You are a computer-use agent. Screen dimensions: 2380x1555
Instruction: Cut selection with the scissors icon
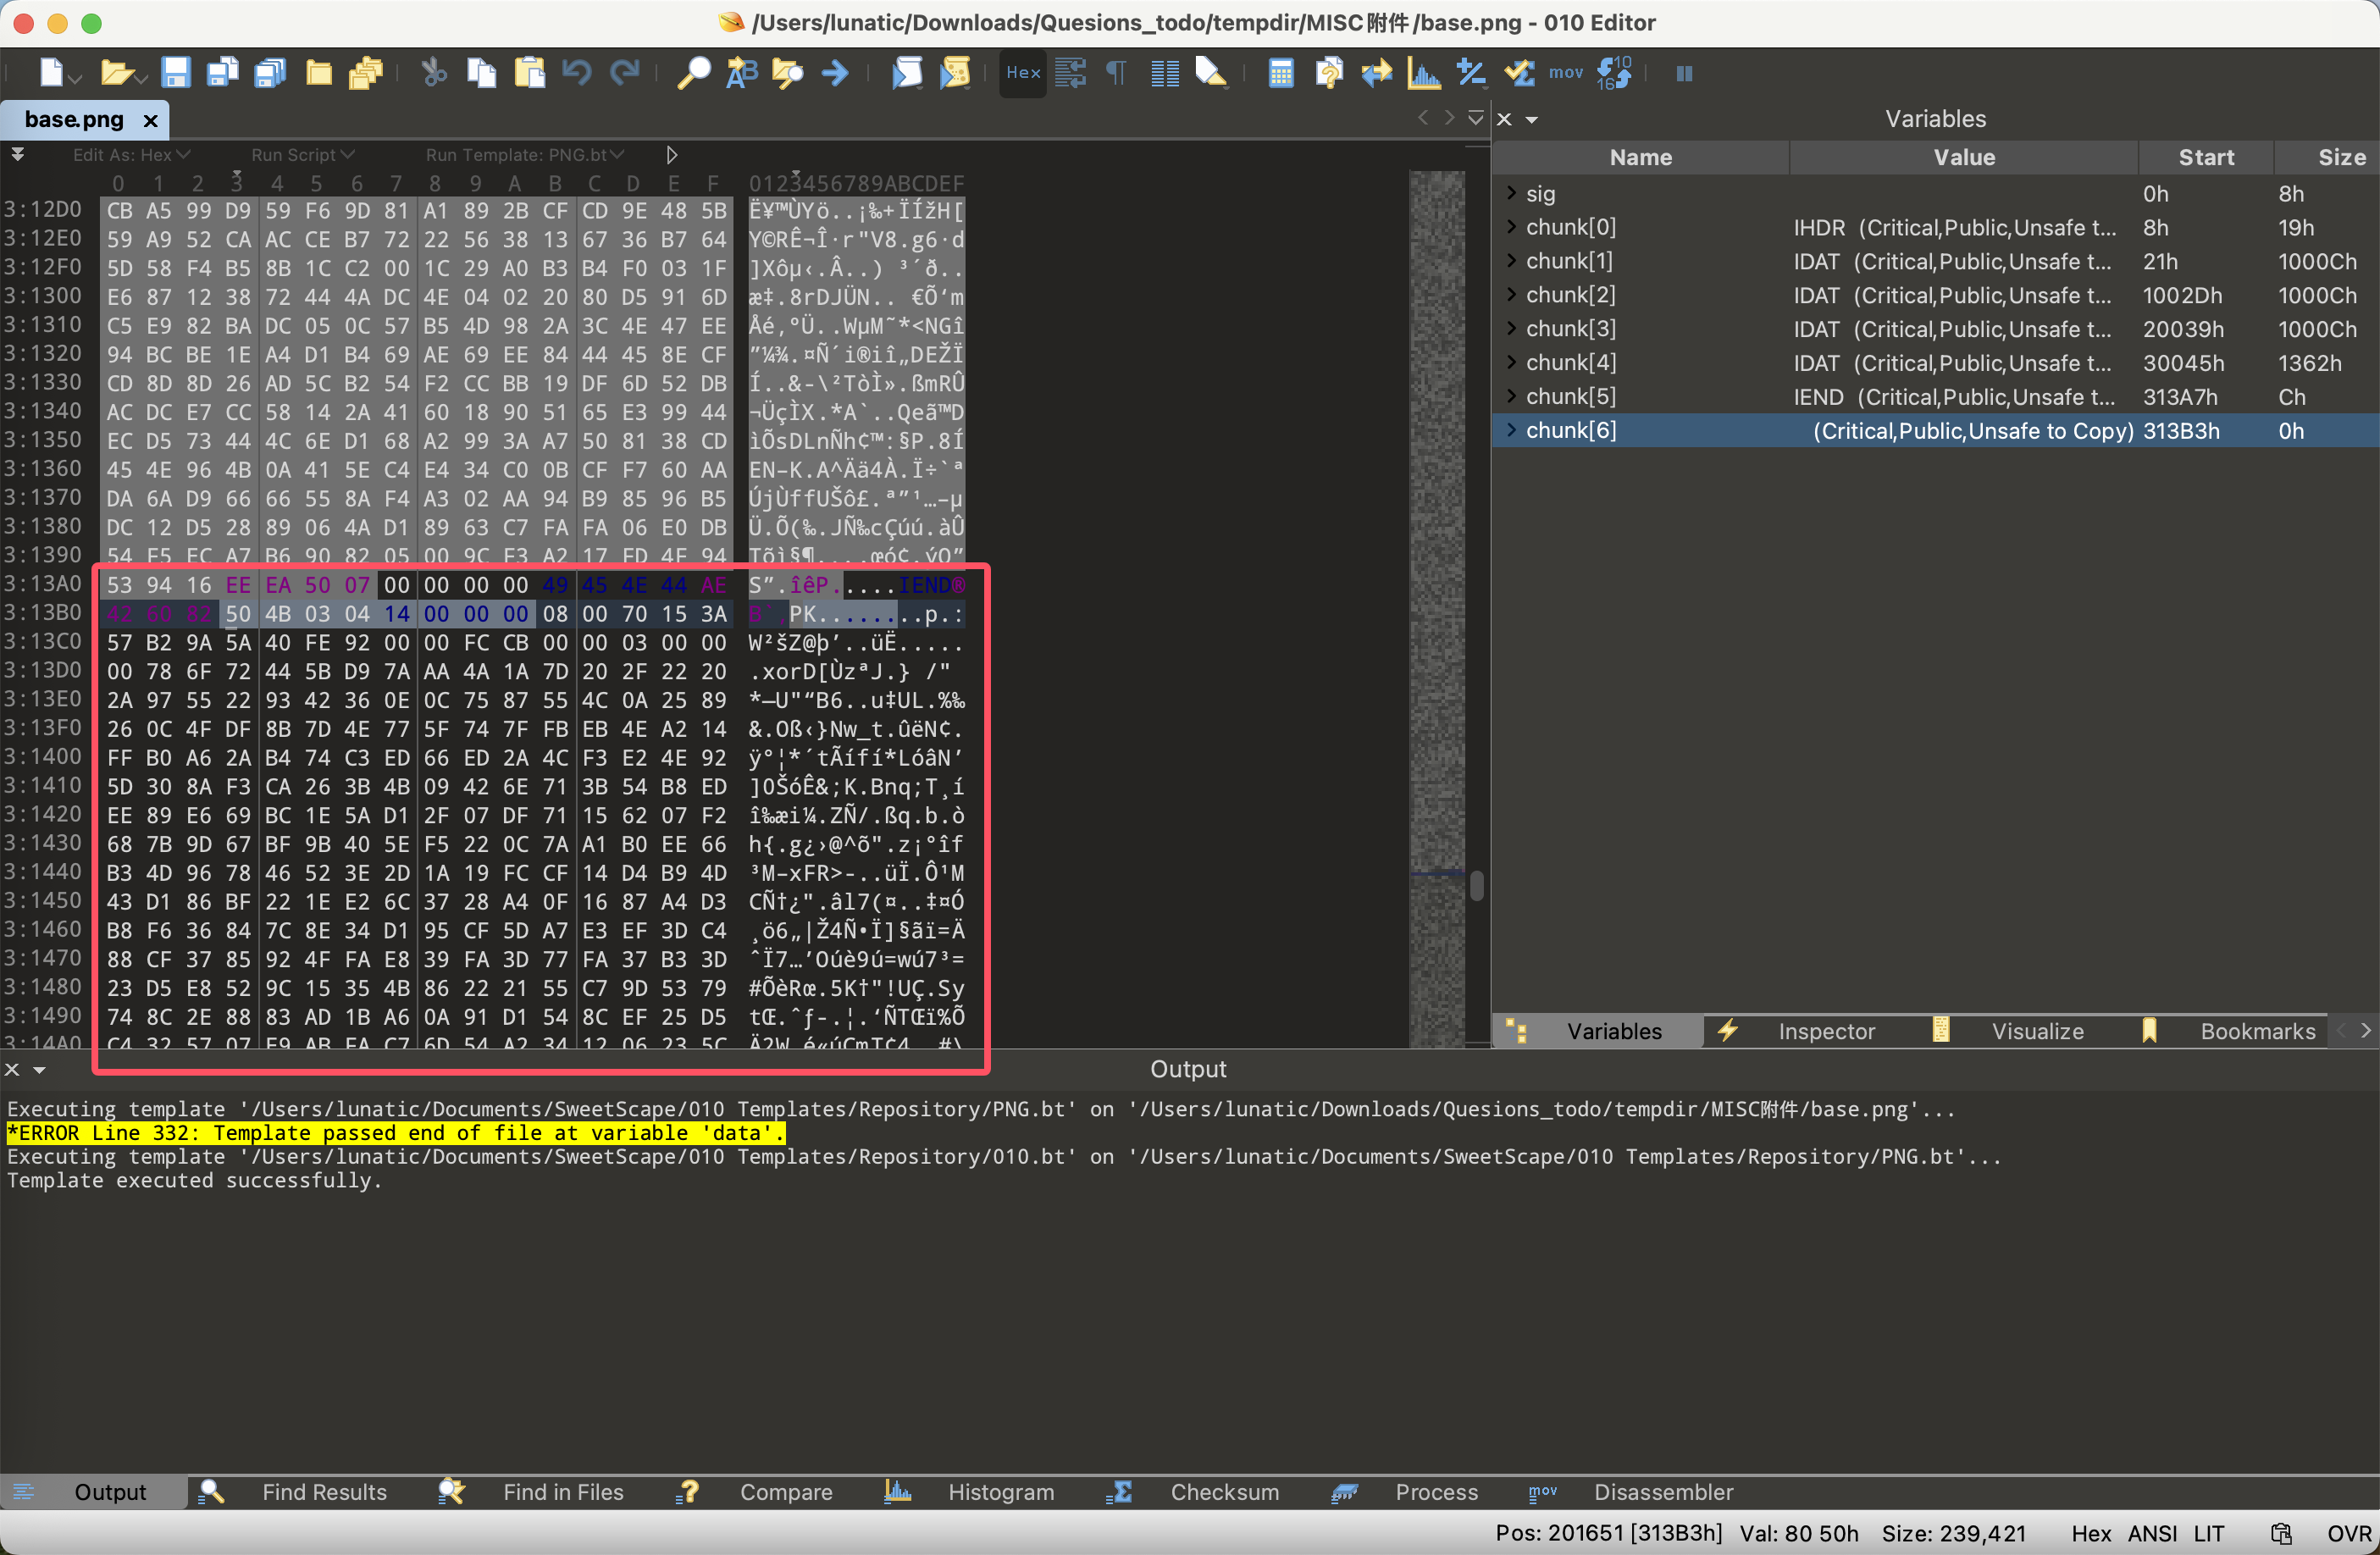[x=434, y=73]
